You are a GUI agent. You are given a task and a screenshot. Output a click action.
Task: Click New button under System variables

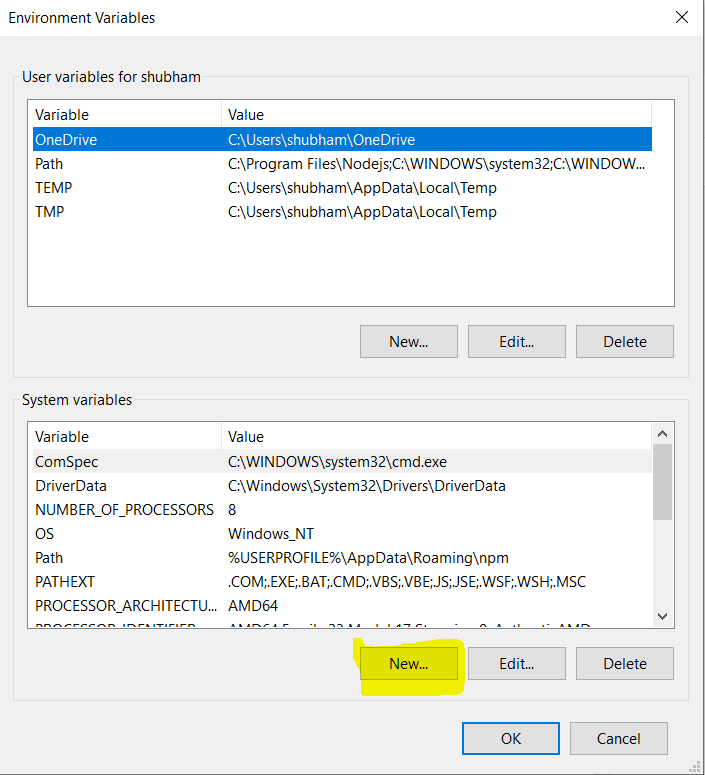(409, 663)
